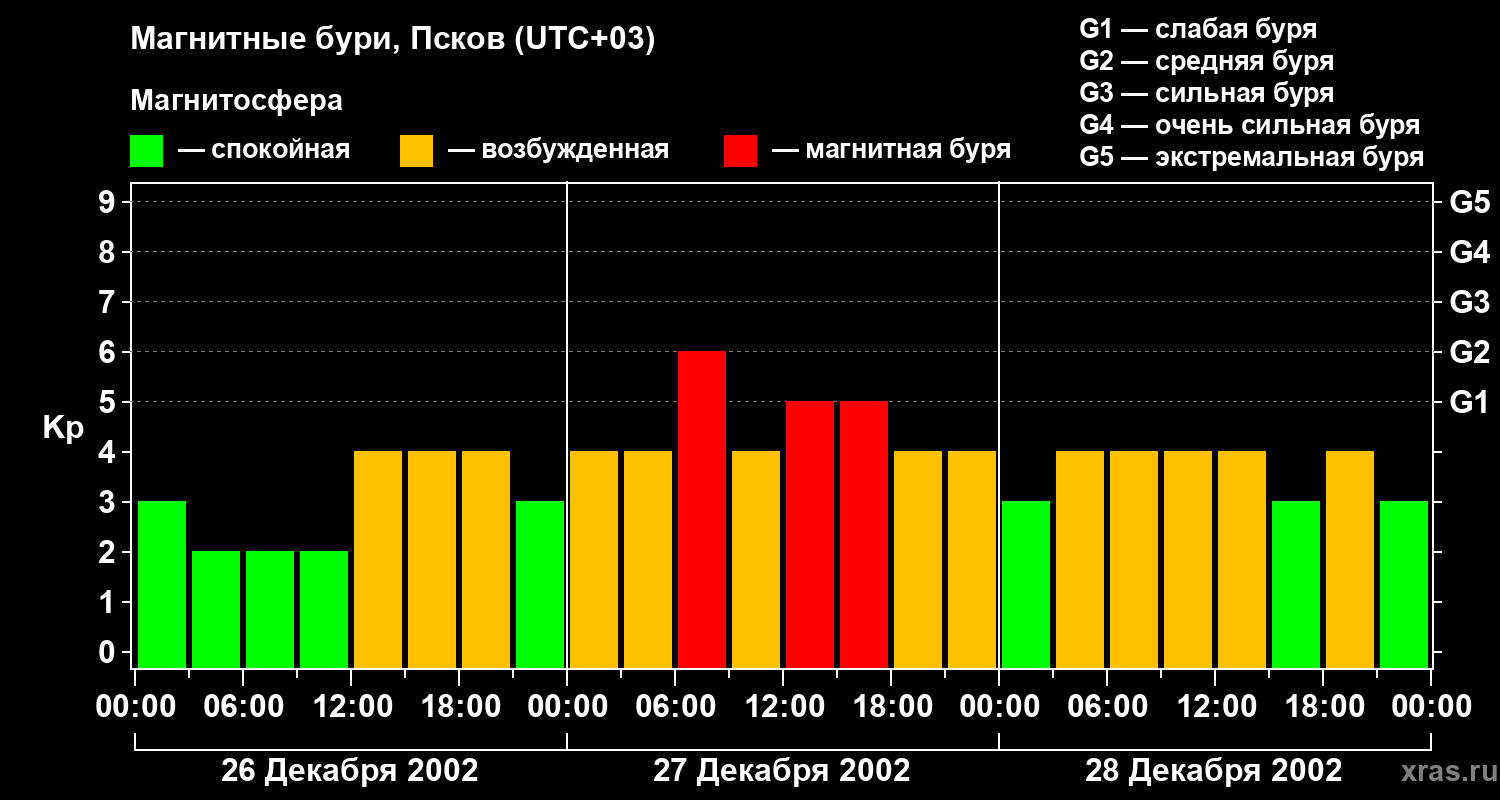Click legend line 'G5 — экстремальная буря'
Image resolution: width=1500 pixels, height=800 pixels.
click(1251, 157)
